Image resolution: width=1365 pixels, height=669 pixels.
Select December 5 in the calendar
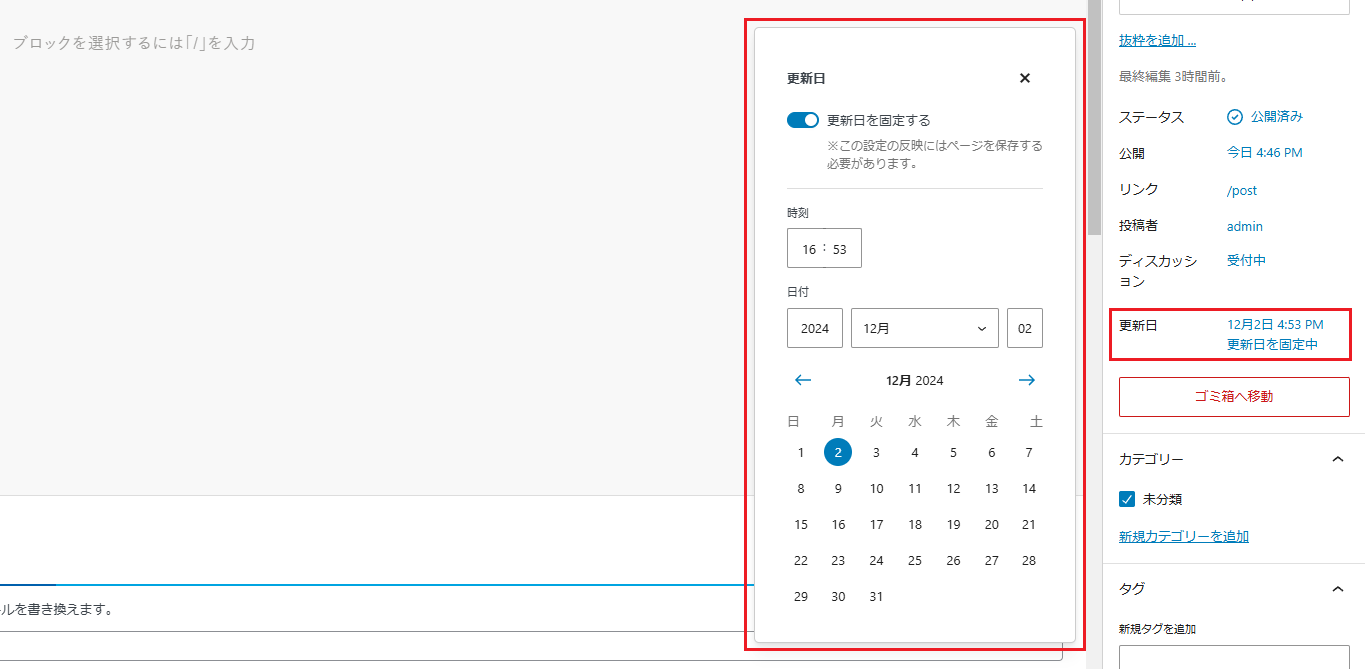click(x=953, y=453)
